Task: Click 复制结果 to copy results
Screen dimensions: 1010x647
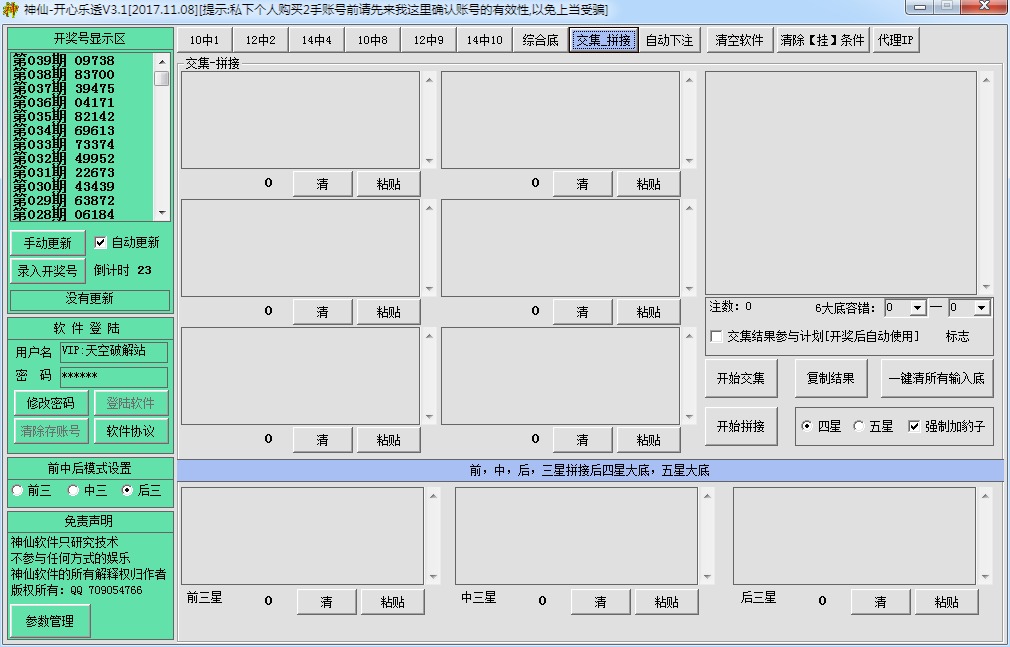Action: 831,378
